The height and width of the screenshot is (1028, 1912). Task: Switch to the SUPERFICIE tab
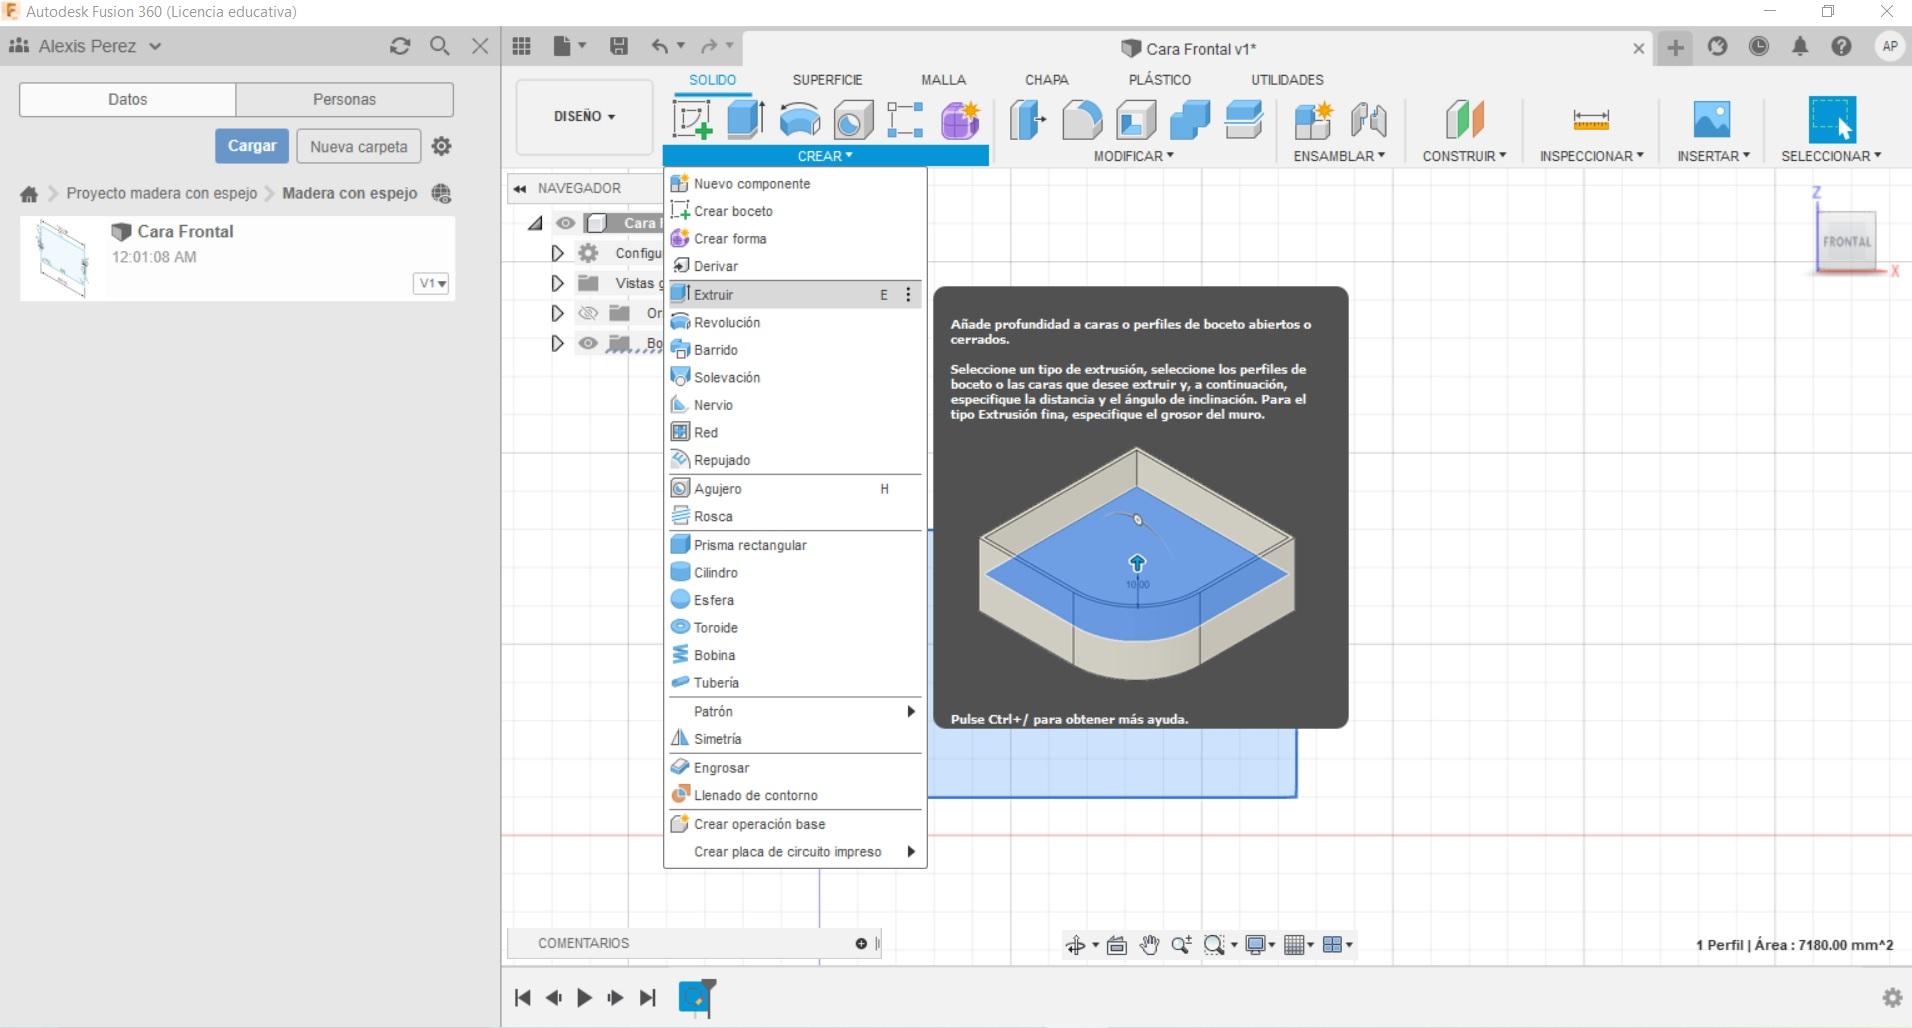pos(826,80)
